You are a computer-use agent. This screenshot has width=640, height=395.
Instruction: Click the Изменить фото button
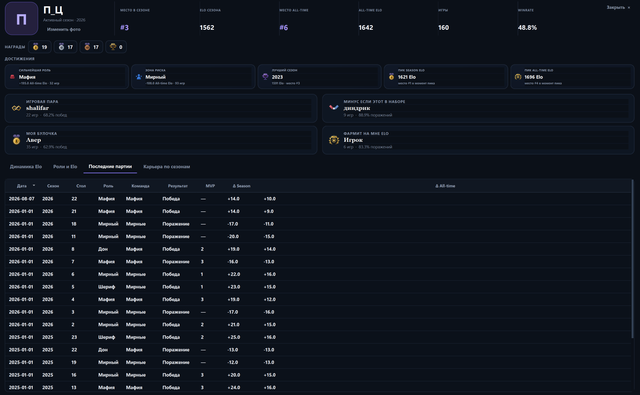(64, 29)
